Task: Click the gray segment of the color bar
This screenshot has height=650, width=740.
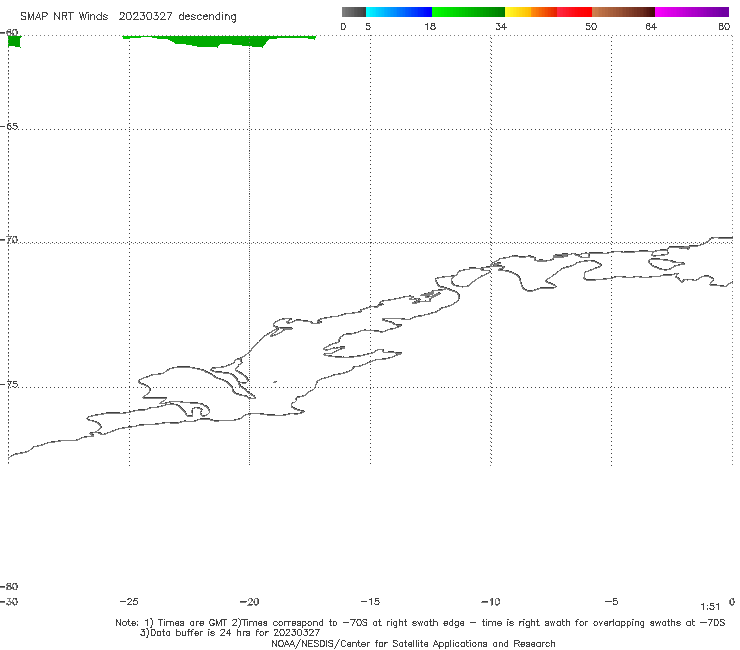Action: [x=353, y=12]
